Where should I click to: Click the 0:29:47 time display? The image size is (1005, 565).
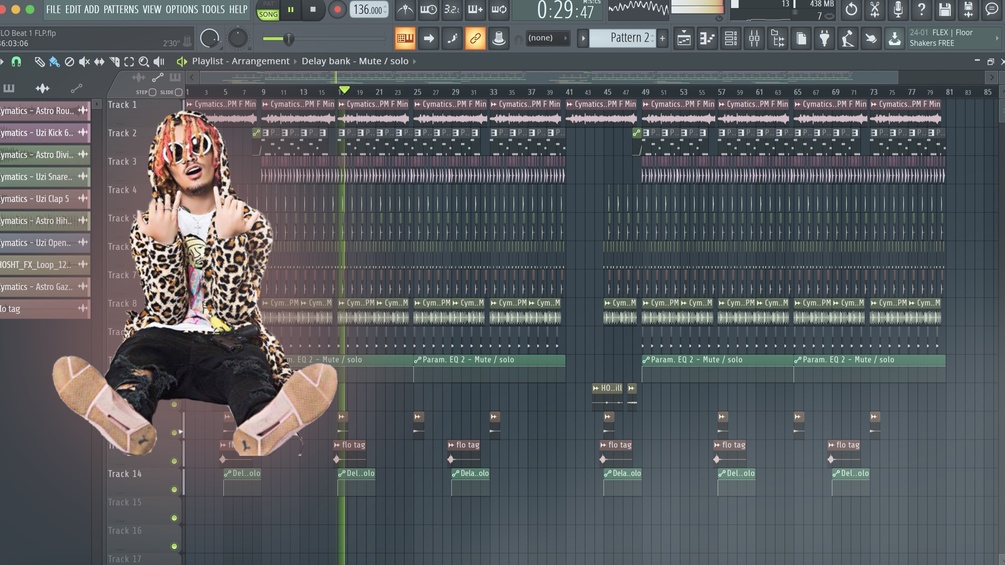coord(566,10)
